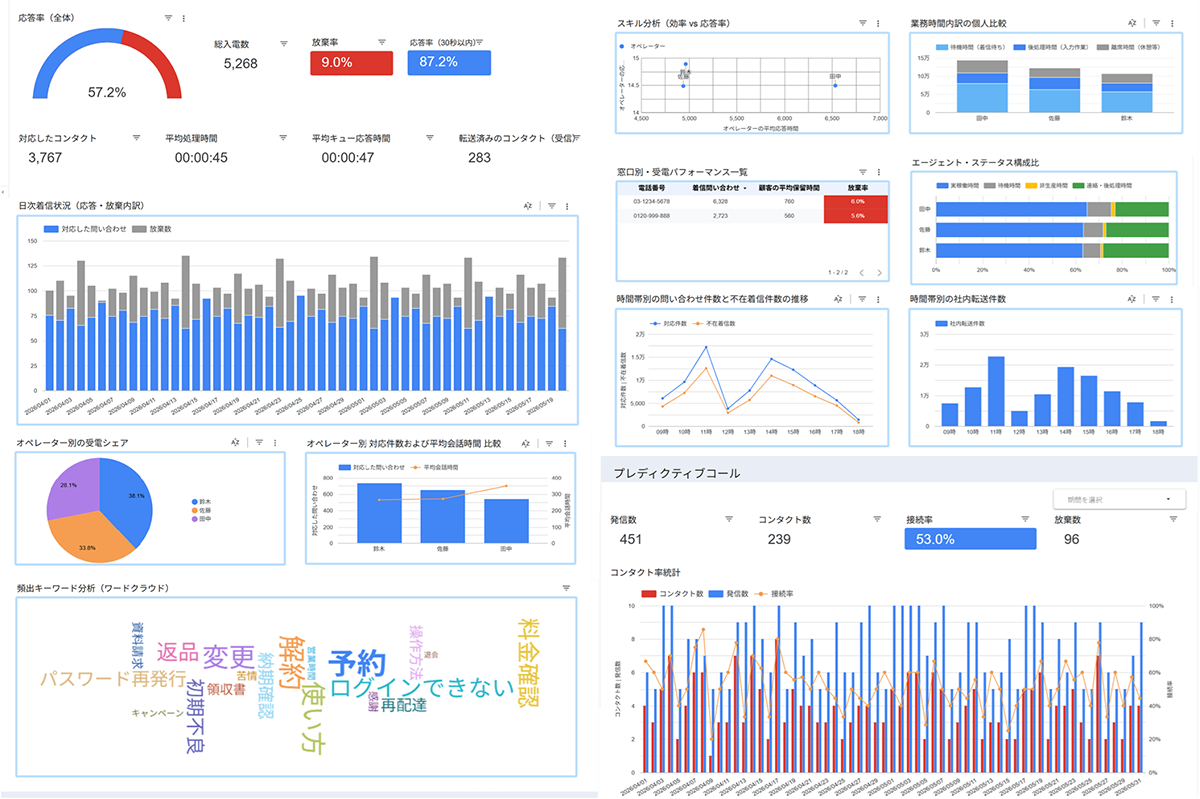Open filter icon on 窓口別・受電パフォーマンス一覧 table
Image resolution: width=1200 pixels, height=799 pixels.
[862, 172]
